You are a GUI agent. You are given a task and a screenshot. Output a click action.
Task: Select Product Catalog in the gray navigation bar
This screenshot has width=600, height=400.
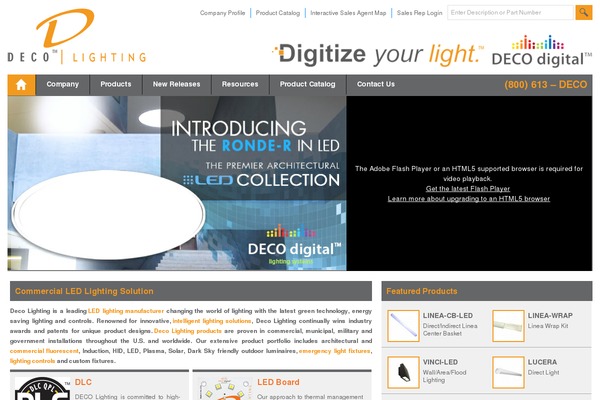(x=308, y=84)
